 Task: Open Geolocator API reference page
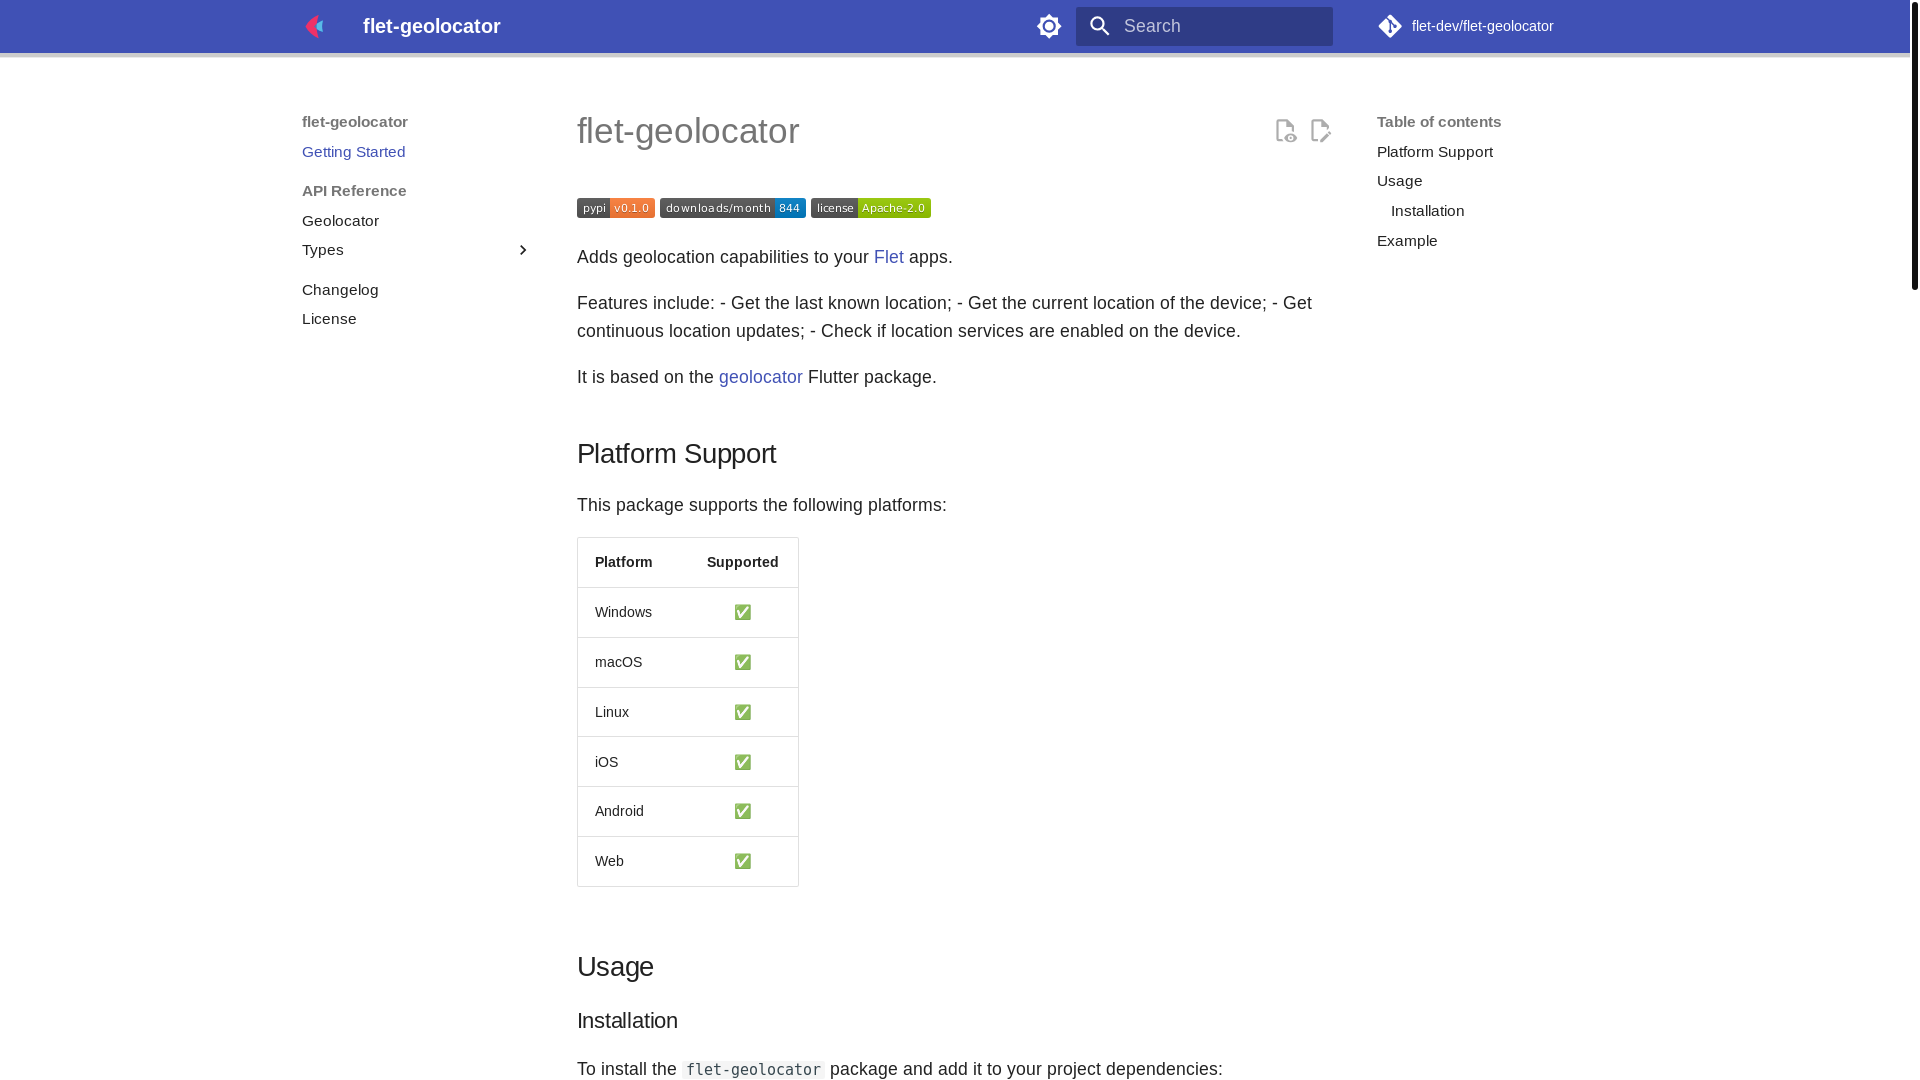tap(340, 221)
